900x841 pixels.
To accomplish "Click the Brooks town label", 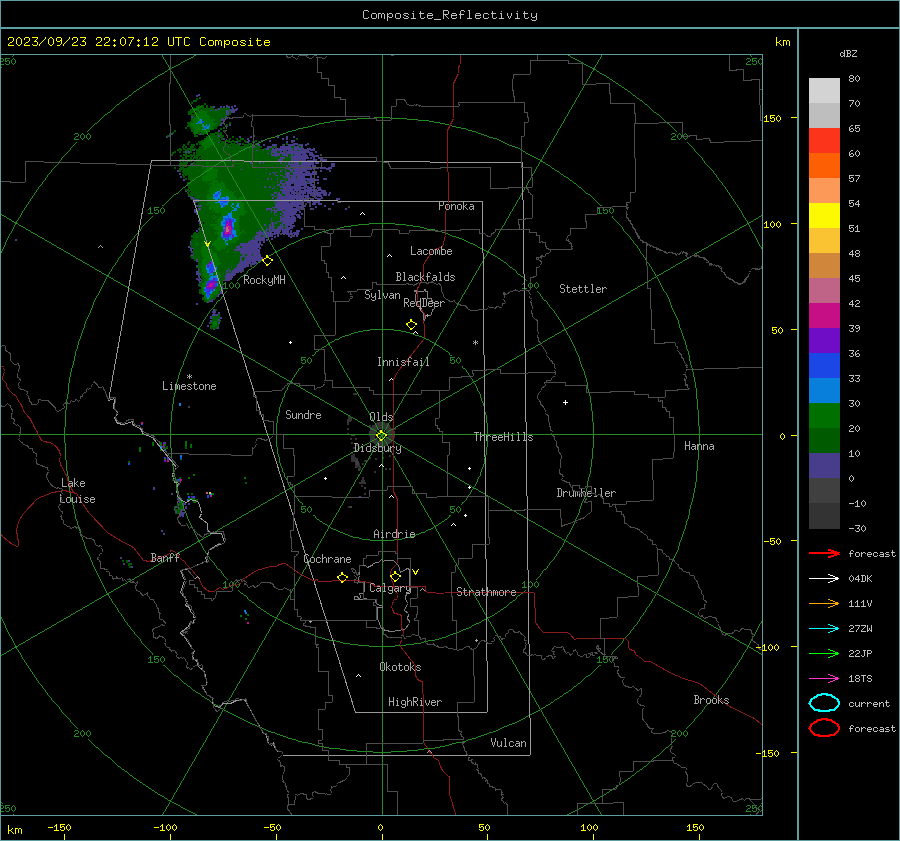I will (711, 700).
